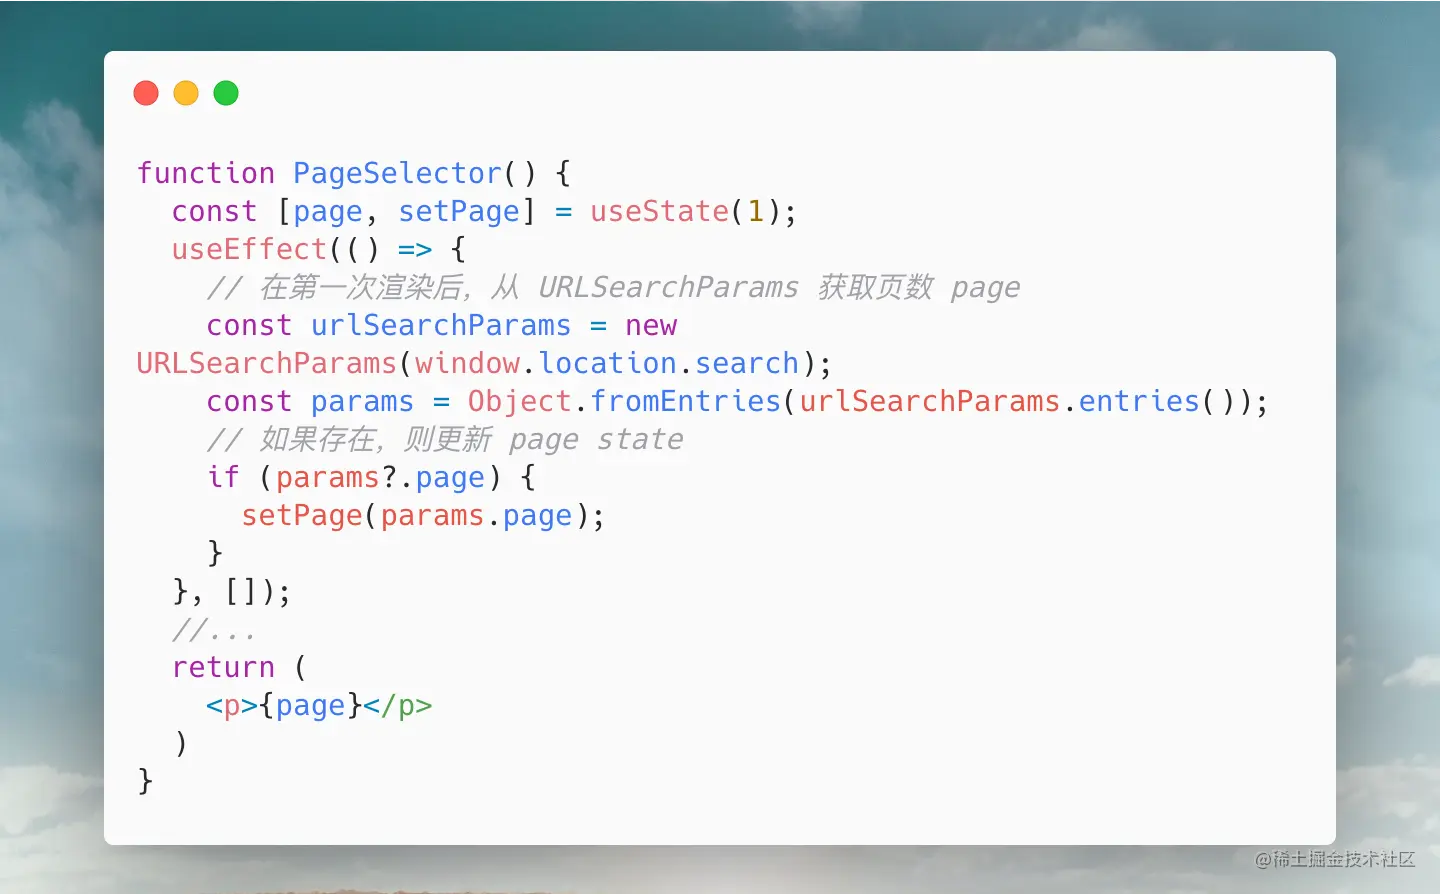Click 'useState' in the const line
Image resolution: width=1440 pixels, height=894 pixels.
point(659,211)
